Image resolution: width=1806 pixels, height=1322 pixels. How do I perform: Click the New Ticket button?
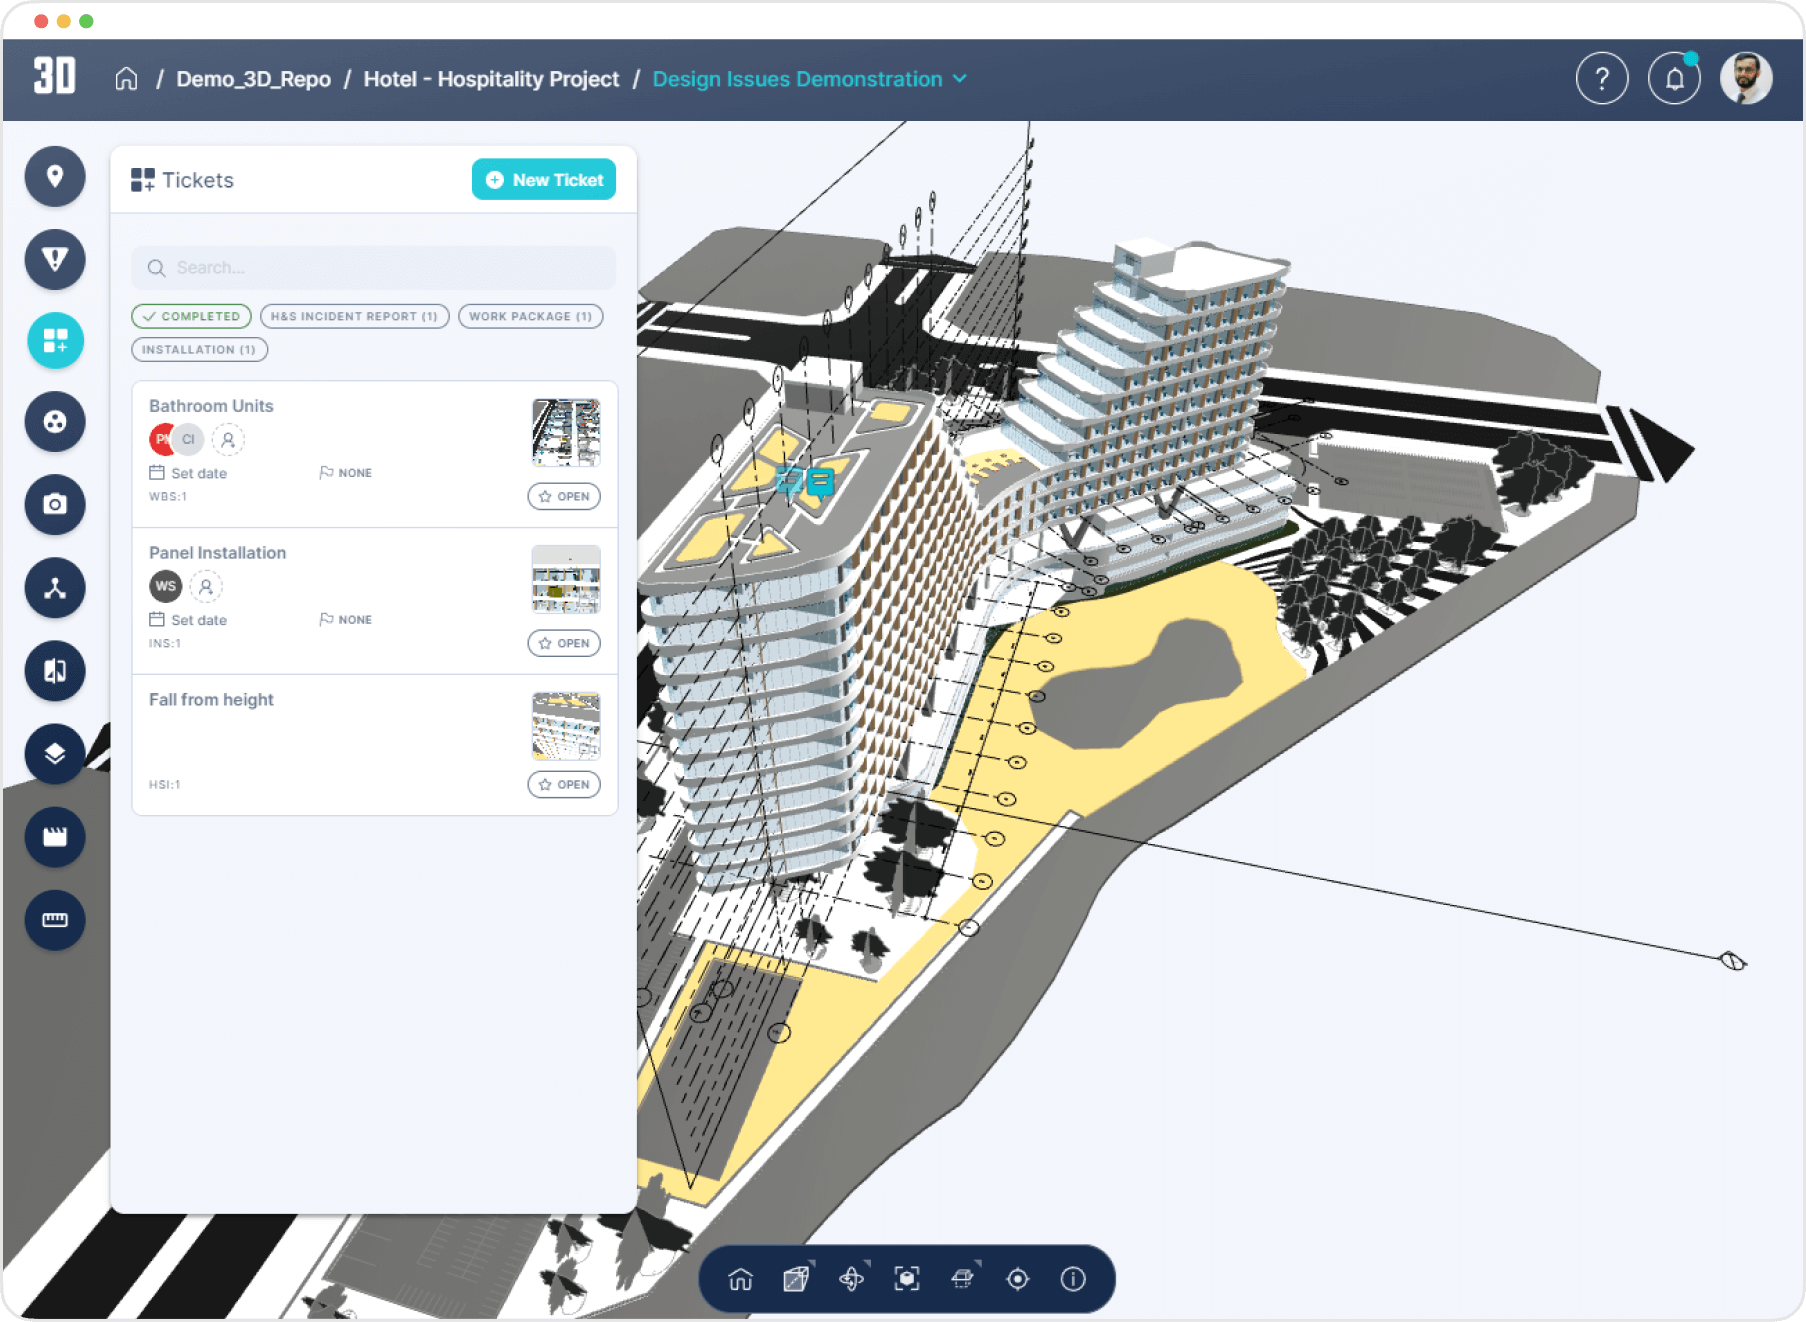click(x=543, y=180)
